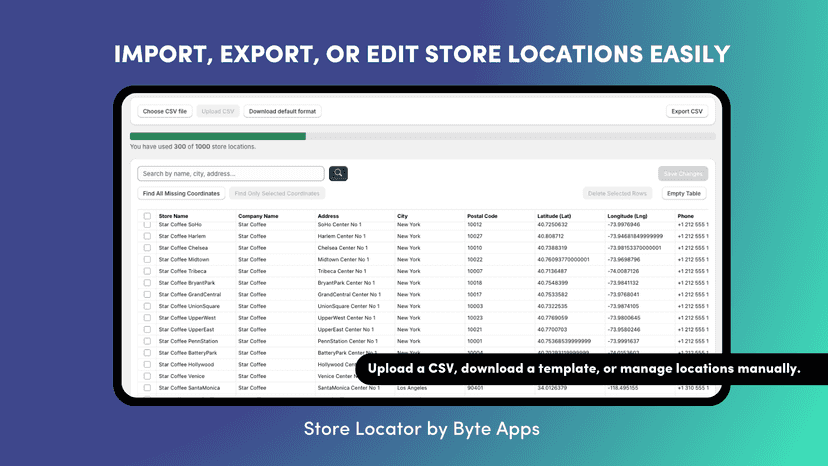The image size is (828, 466).
Task: Click the search magnifier icon button
Action: click(x=338, y=173)
